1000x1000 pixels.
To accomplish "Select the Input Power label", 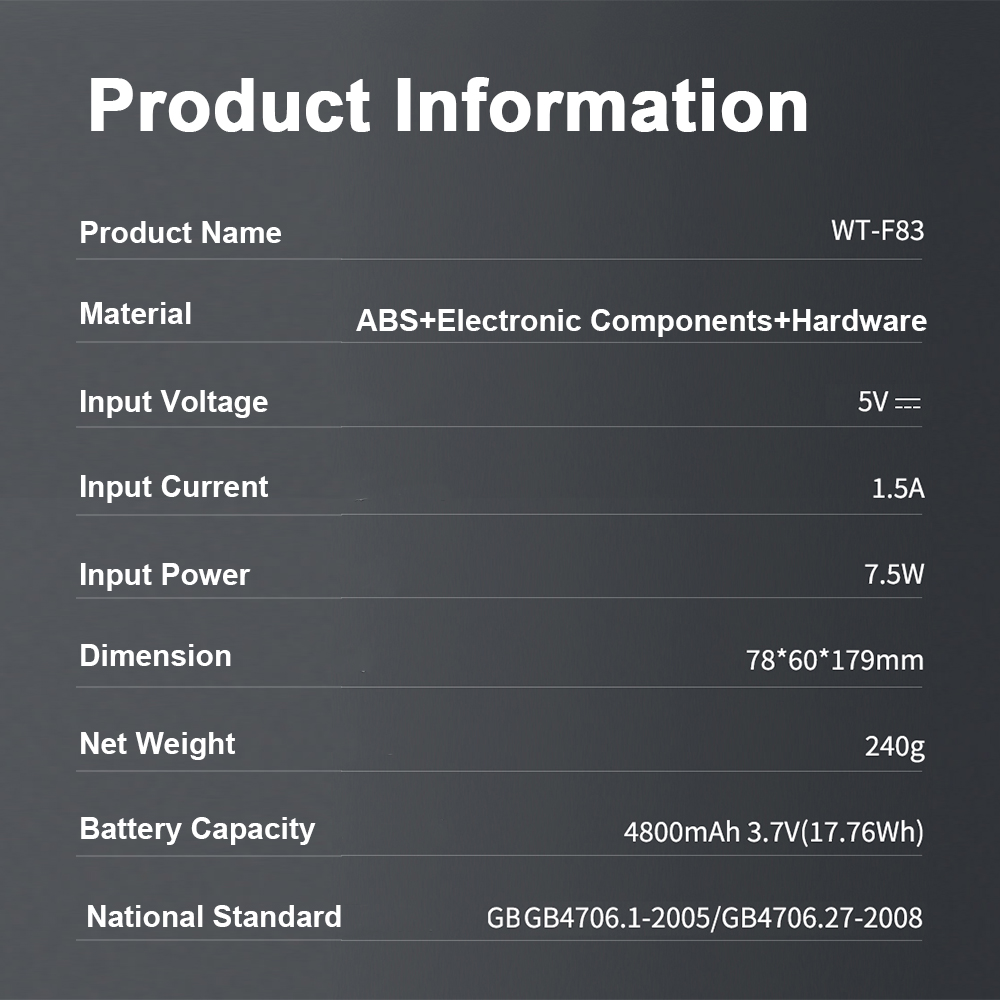I will click(x=164, y=575).
